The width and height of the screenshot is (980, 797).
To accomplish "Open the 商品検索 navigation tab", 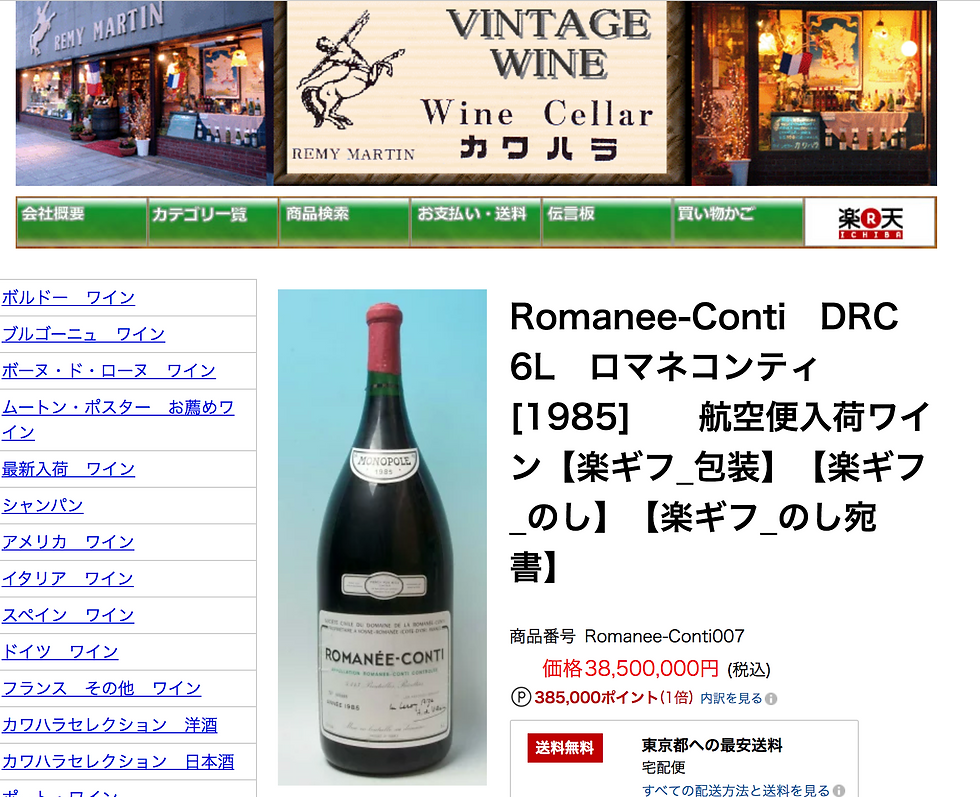I will point(344,222).
